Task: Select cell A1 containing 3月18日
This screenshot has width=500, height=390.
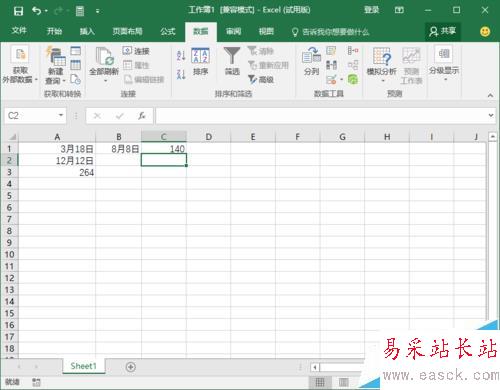Action: tap(57, 149)
